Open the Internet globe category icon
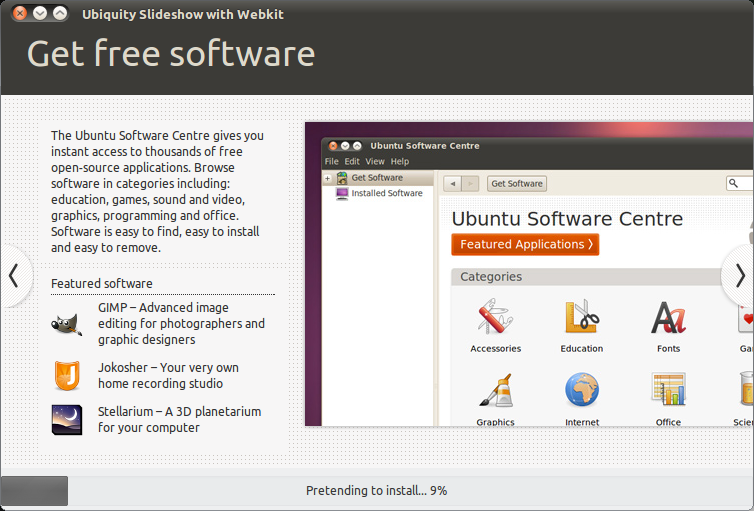 click(x=582, y=389)
